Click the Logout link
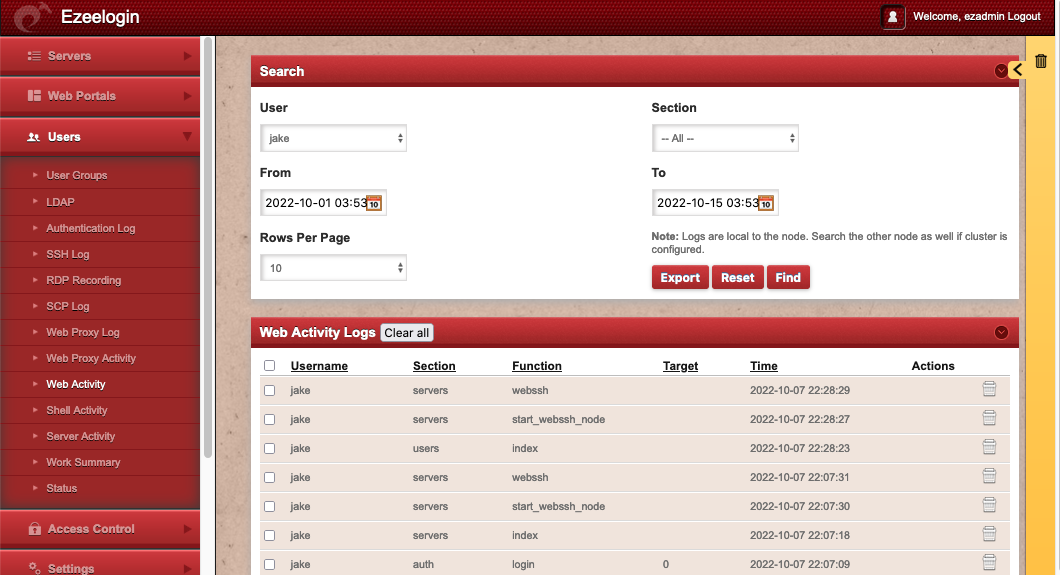This screenshot has width=1060, height=575. click(x=1022, y=16)
